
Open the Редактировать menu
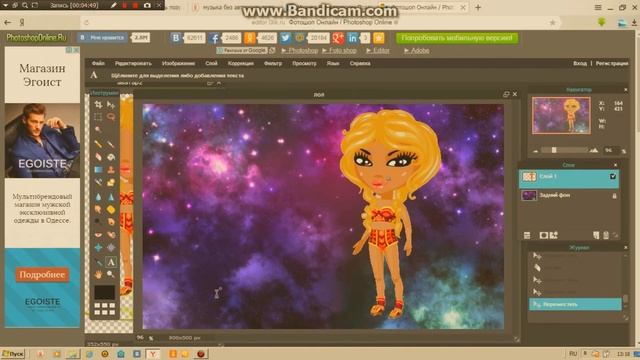coord(133,64)
